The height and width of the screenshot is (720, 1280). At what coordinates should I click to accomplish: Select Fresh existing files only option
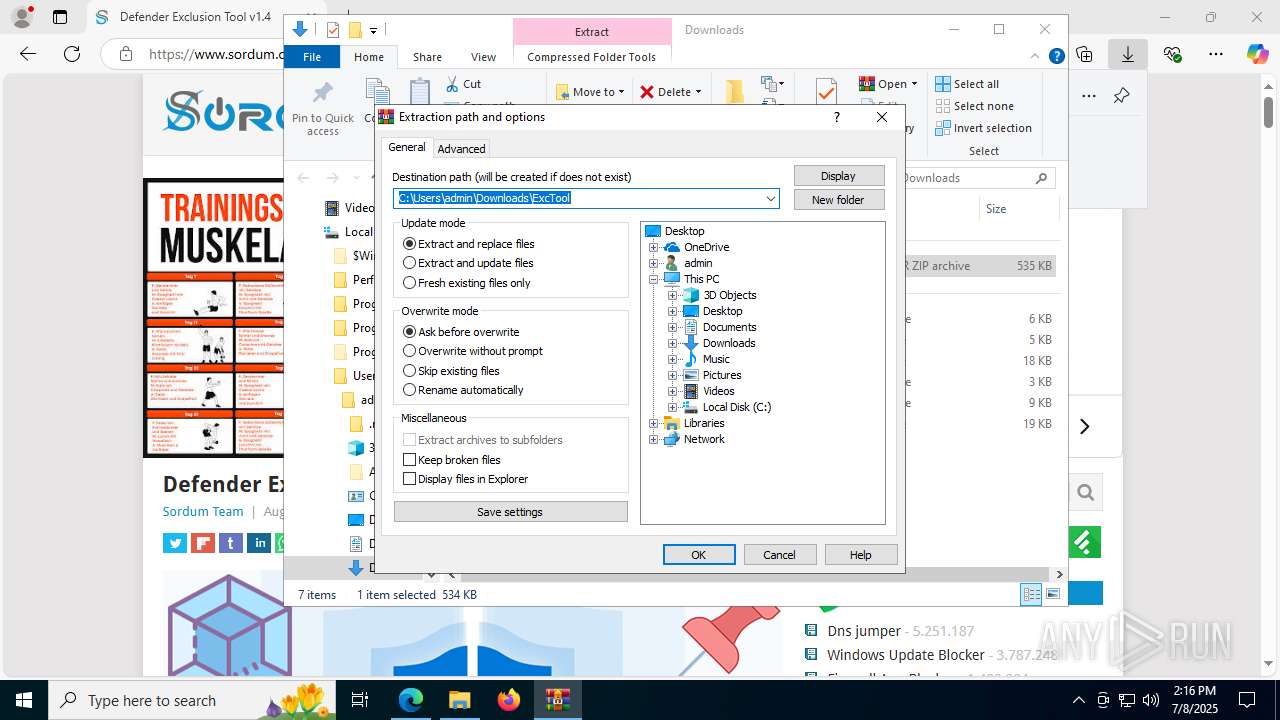tap(467, 283)
